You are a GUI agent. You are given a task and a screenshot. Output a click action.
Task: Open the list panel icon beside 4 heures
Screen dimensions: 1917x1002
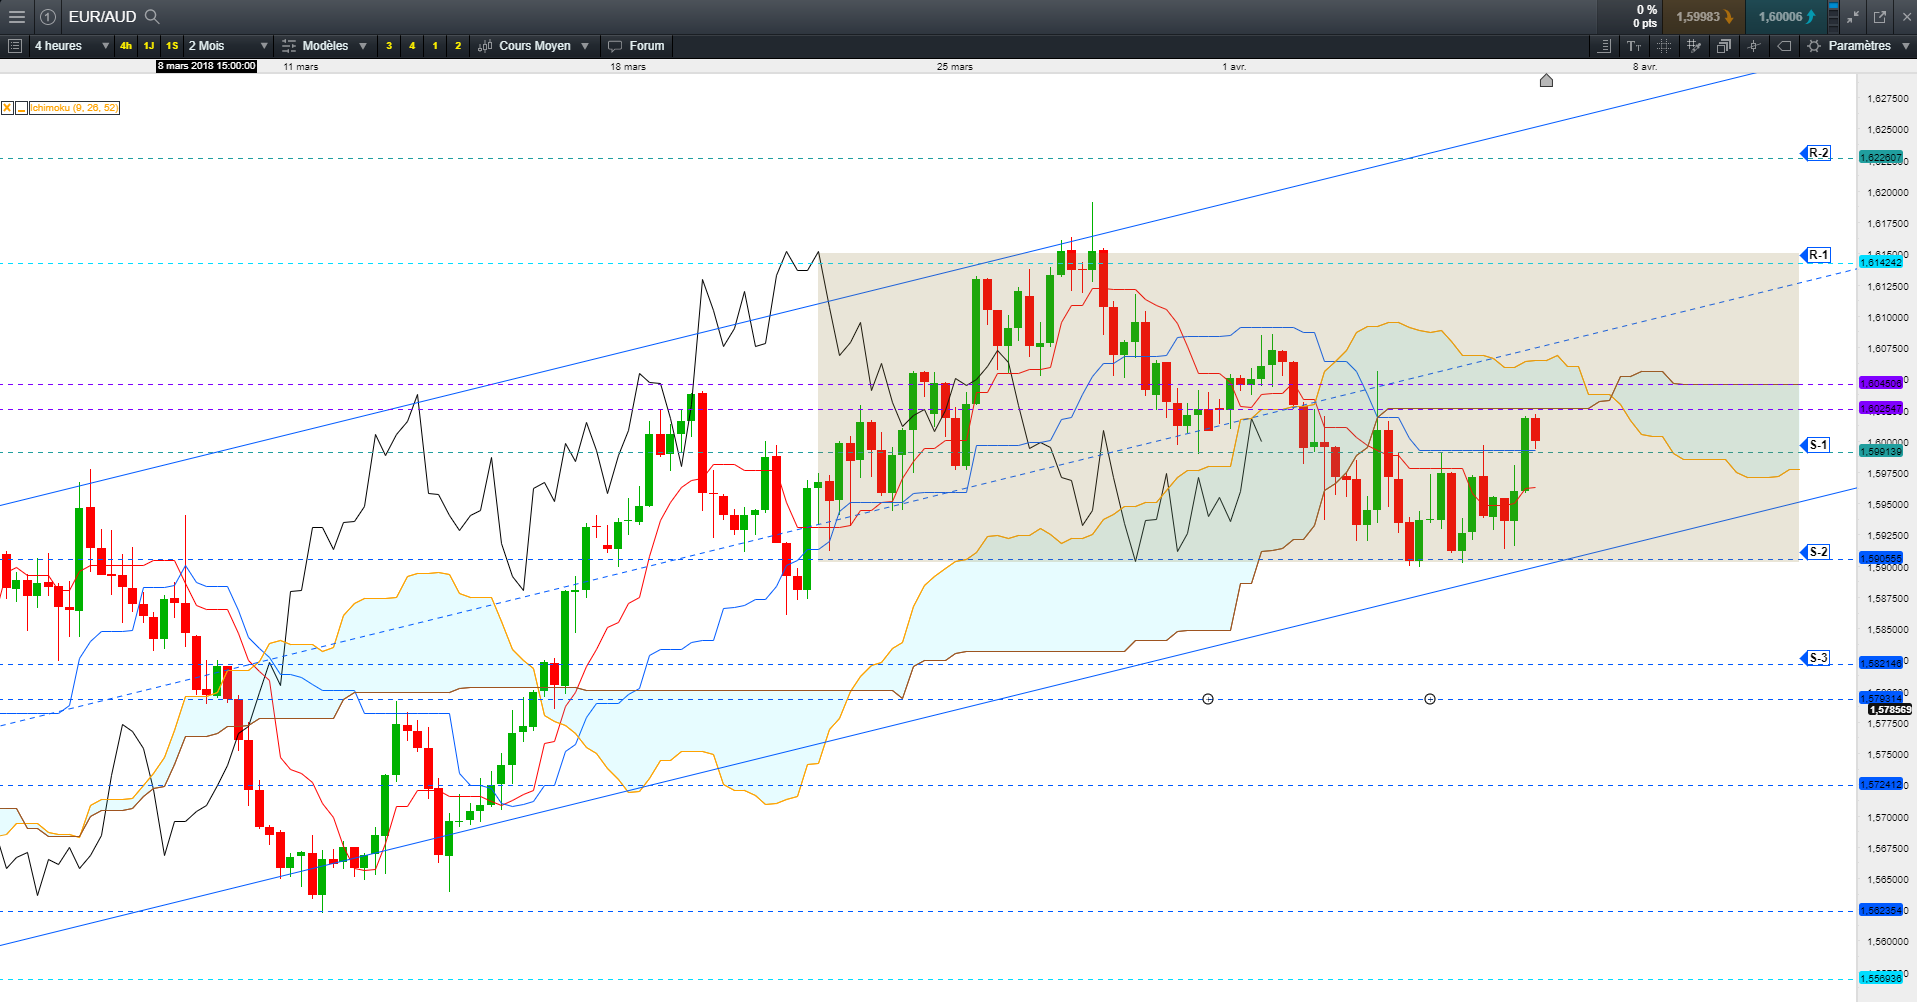[x=15, y=46]
